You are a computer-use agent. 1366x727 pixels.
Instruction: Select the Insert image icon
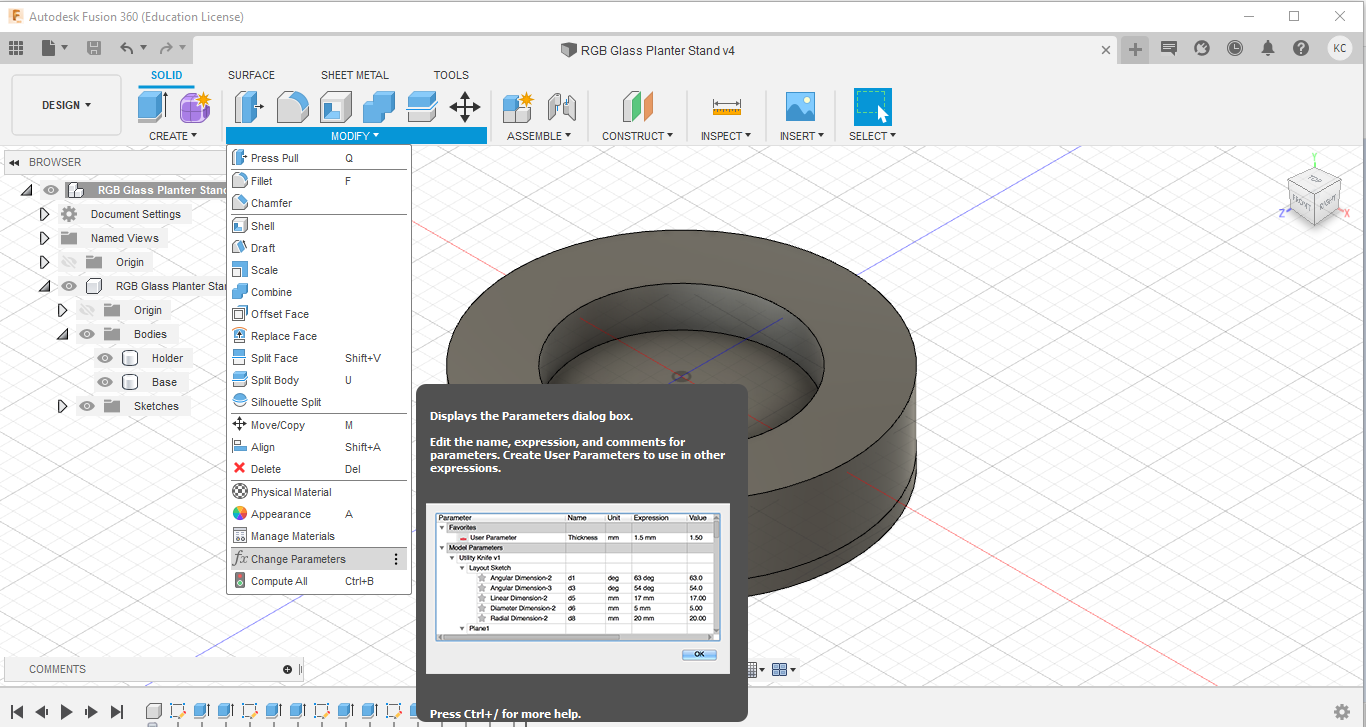(800, 106)
